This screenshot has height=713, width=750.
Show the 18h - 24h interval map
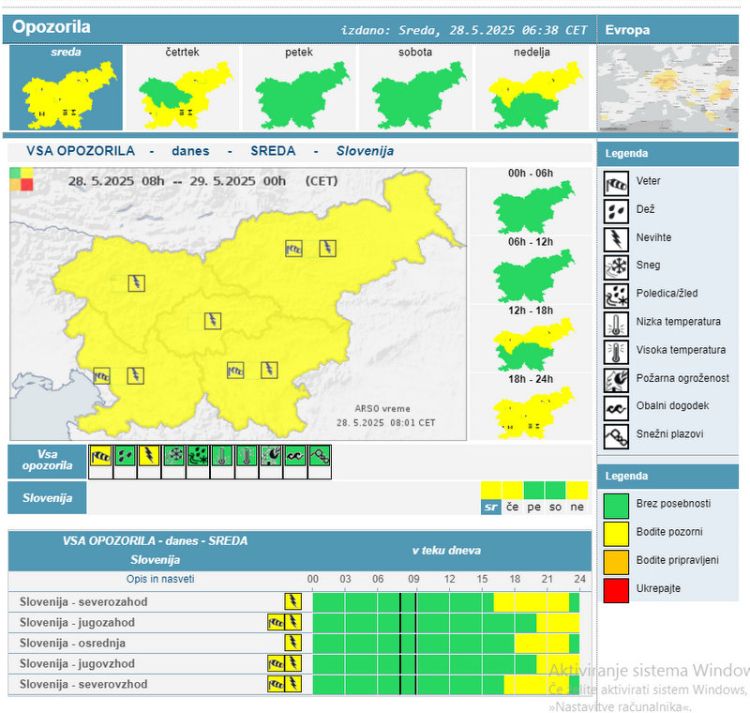pyautogui.click(x=531, y=408)
